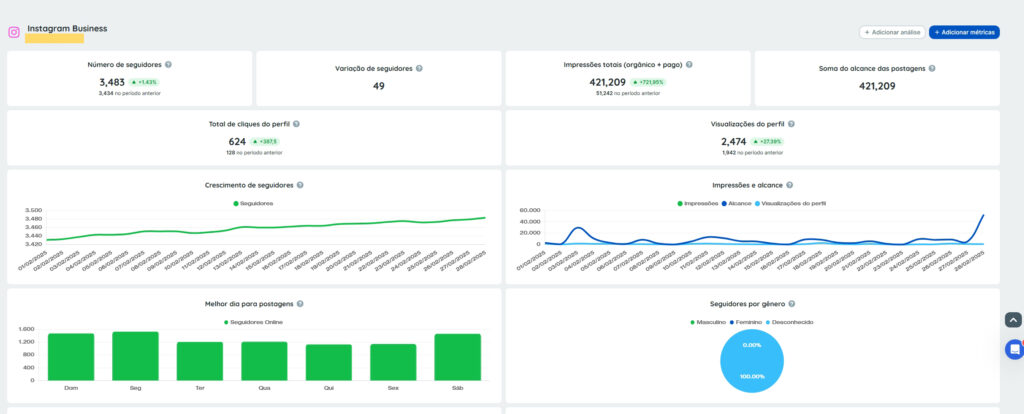This screenshot has width=1024, height=414.
Task: Click help icon beside Impressões totais
Action: pos(689,64)
